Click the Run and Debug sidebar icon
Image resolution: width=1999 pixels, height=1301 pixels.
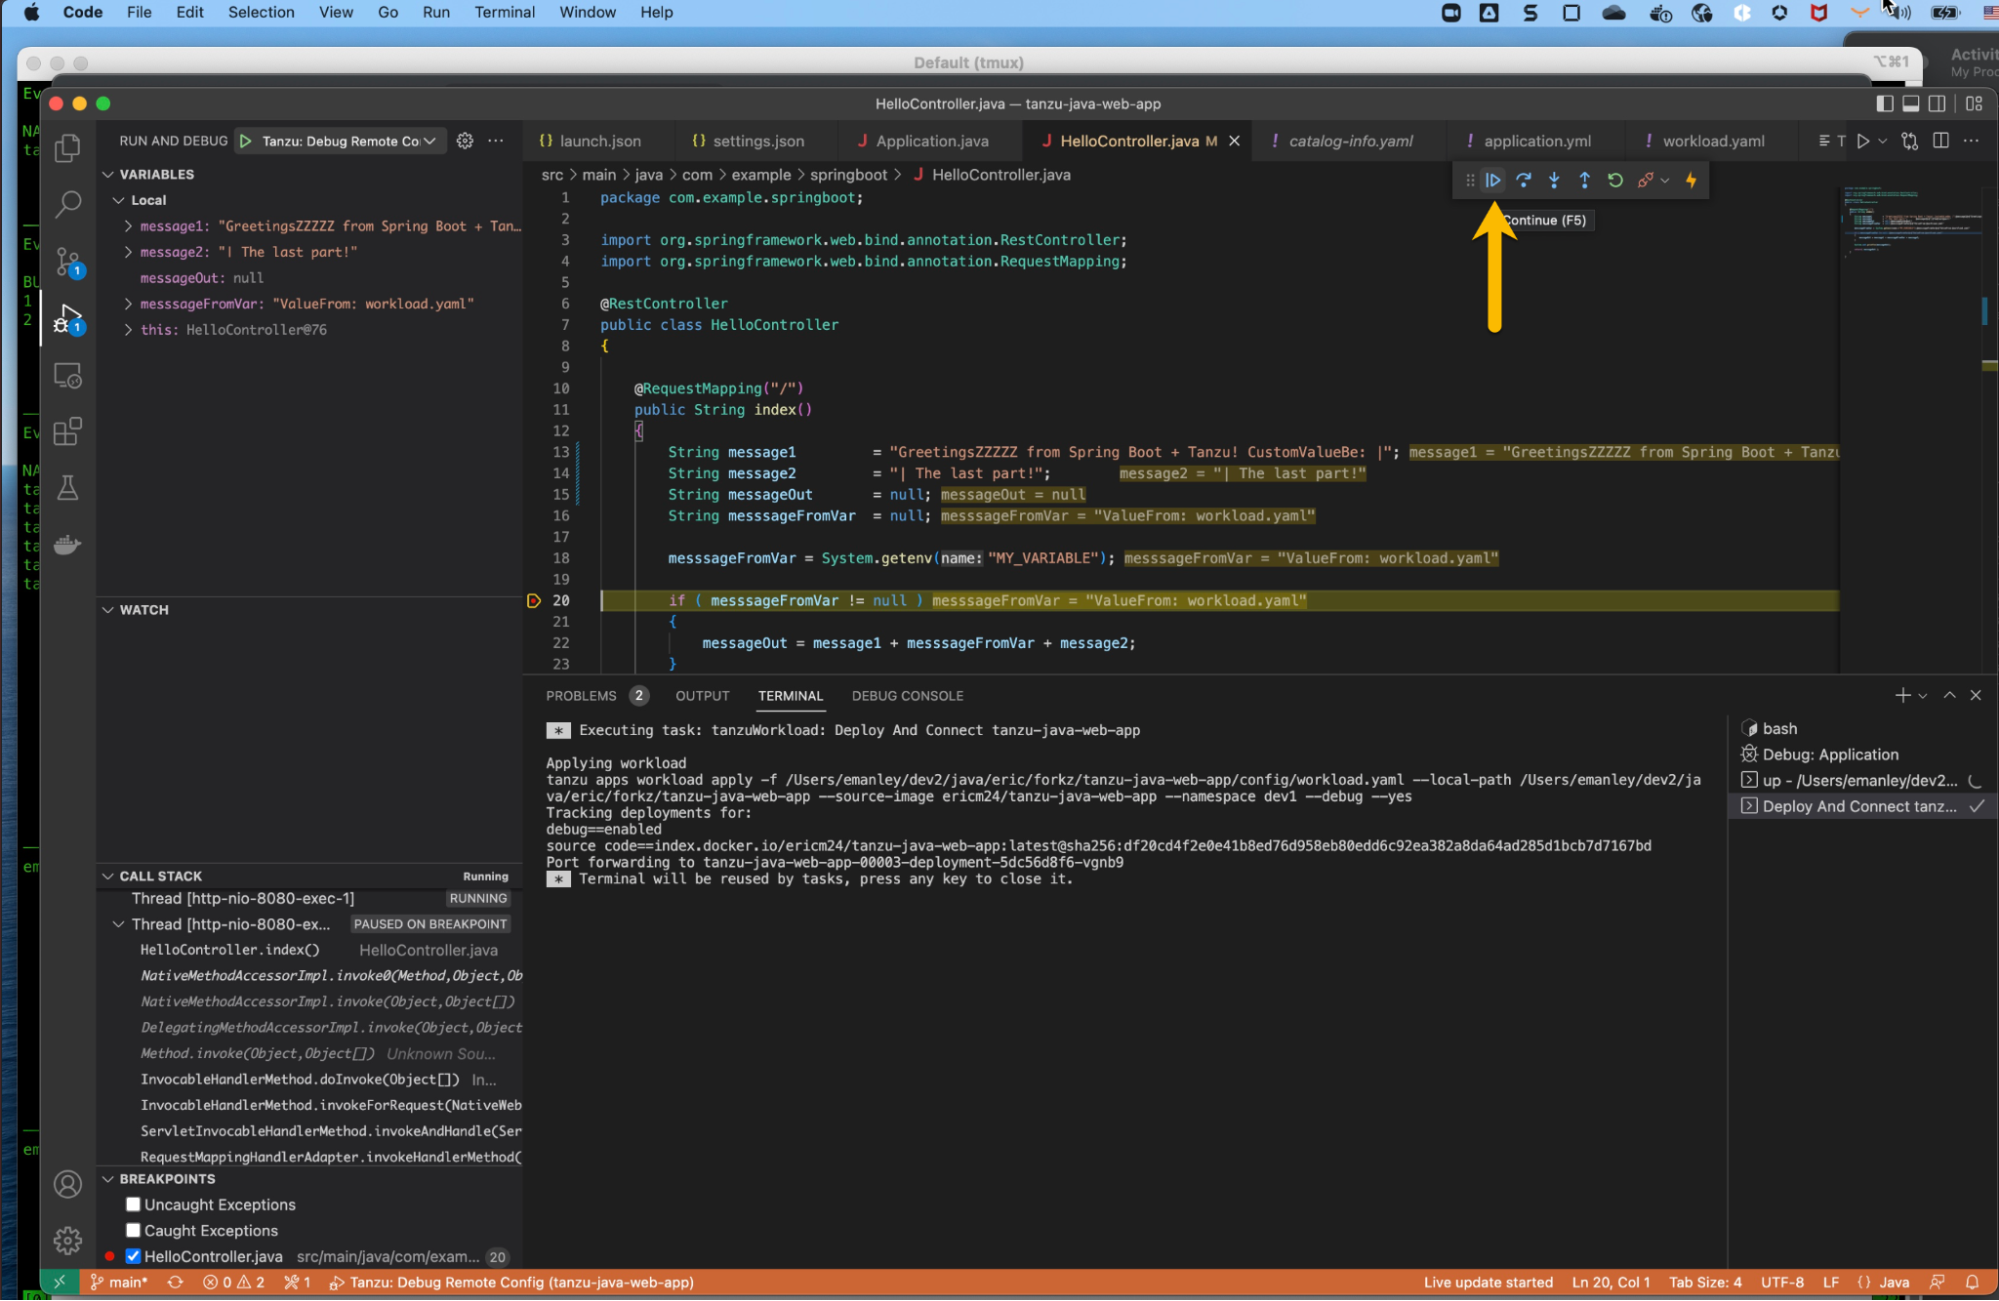coord(67,319)
